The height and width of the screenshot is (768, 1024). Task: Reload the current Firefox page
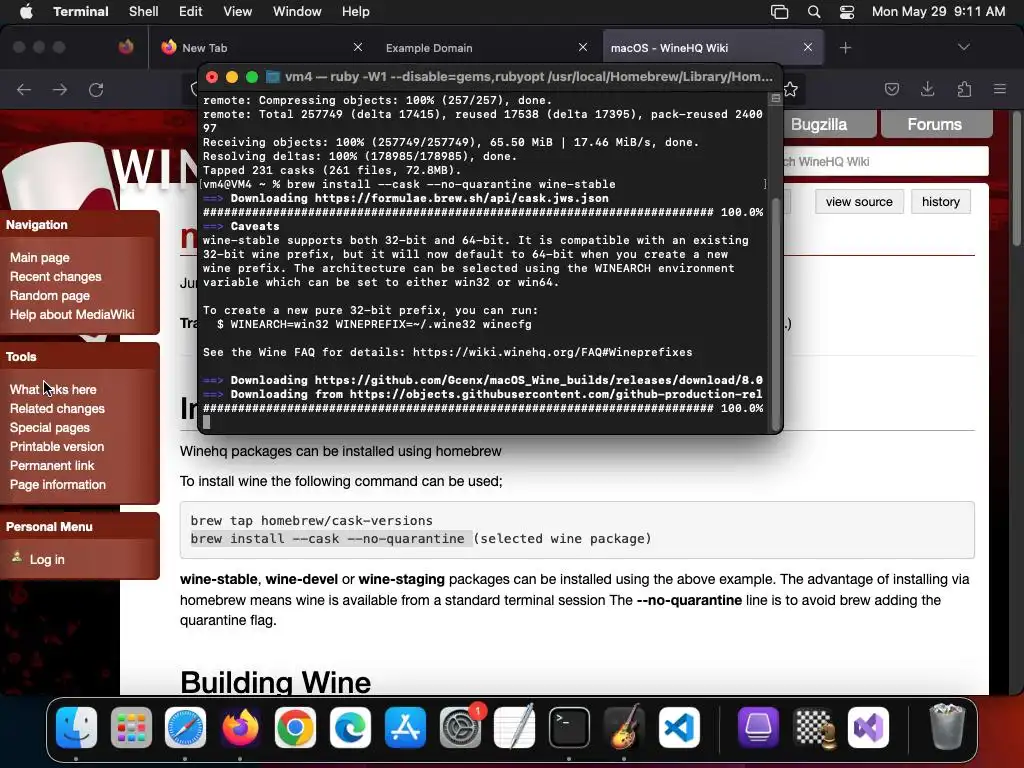(x=96, y=89)
